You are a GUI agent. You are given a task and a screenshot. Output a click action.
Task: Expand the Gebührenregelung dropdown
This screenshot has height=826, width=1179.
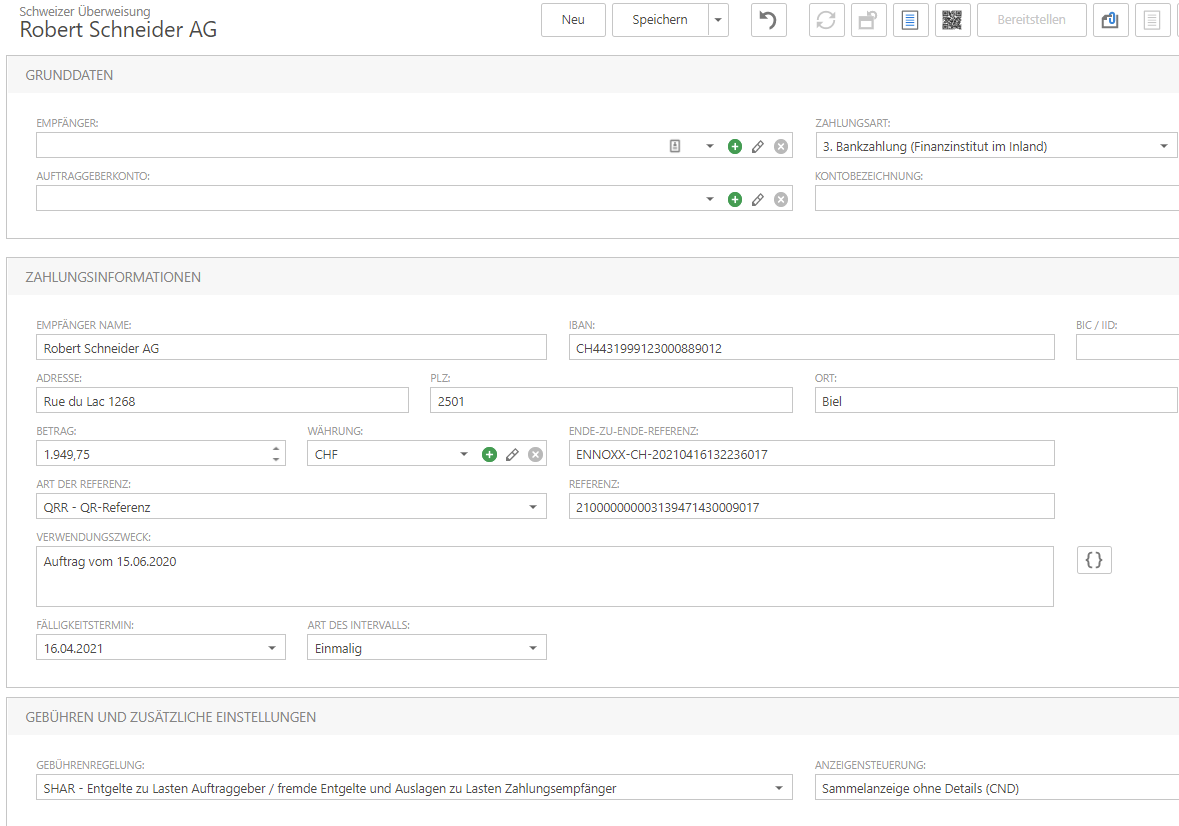[779, 789]
